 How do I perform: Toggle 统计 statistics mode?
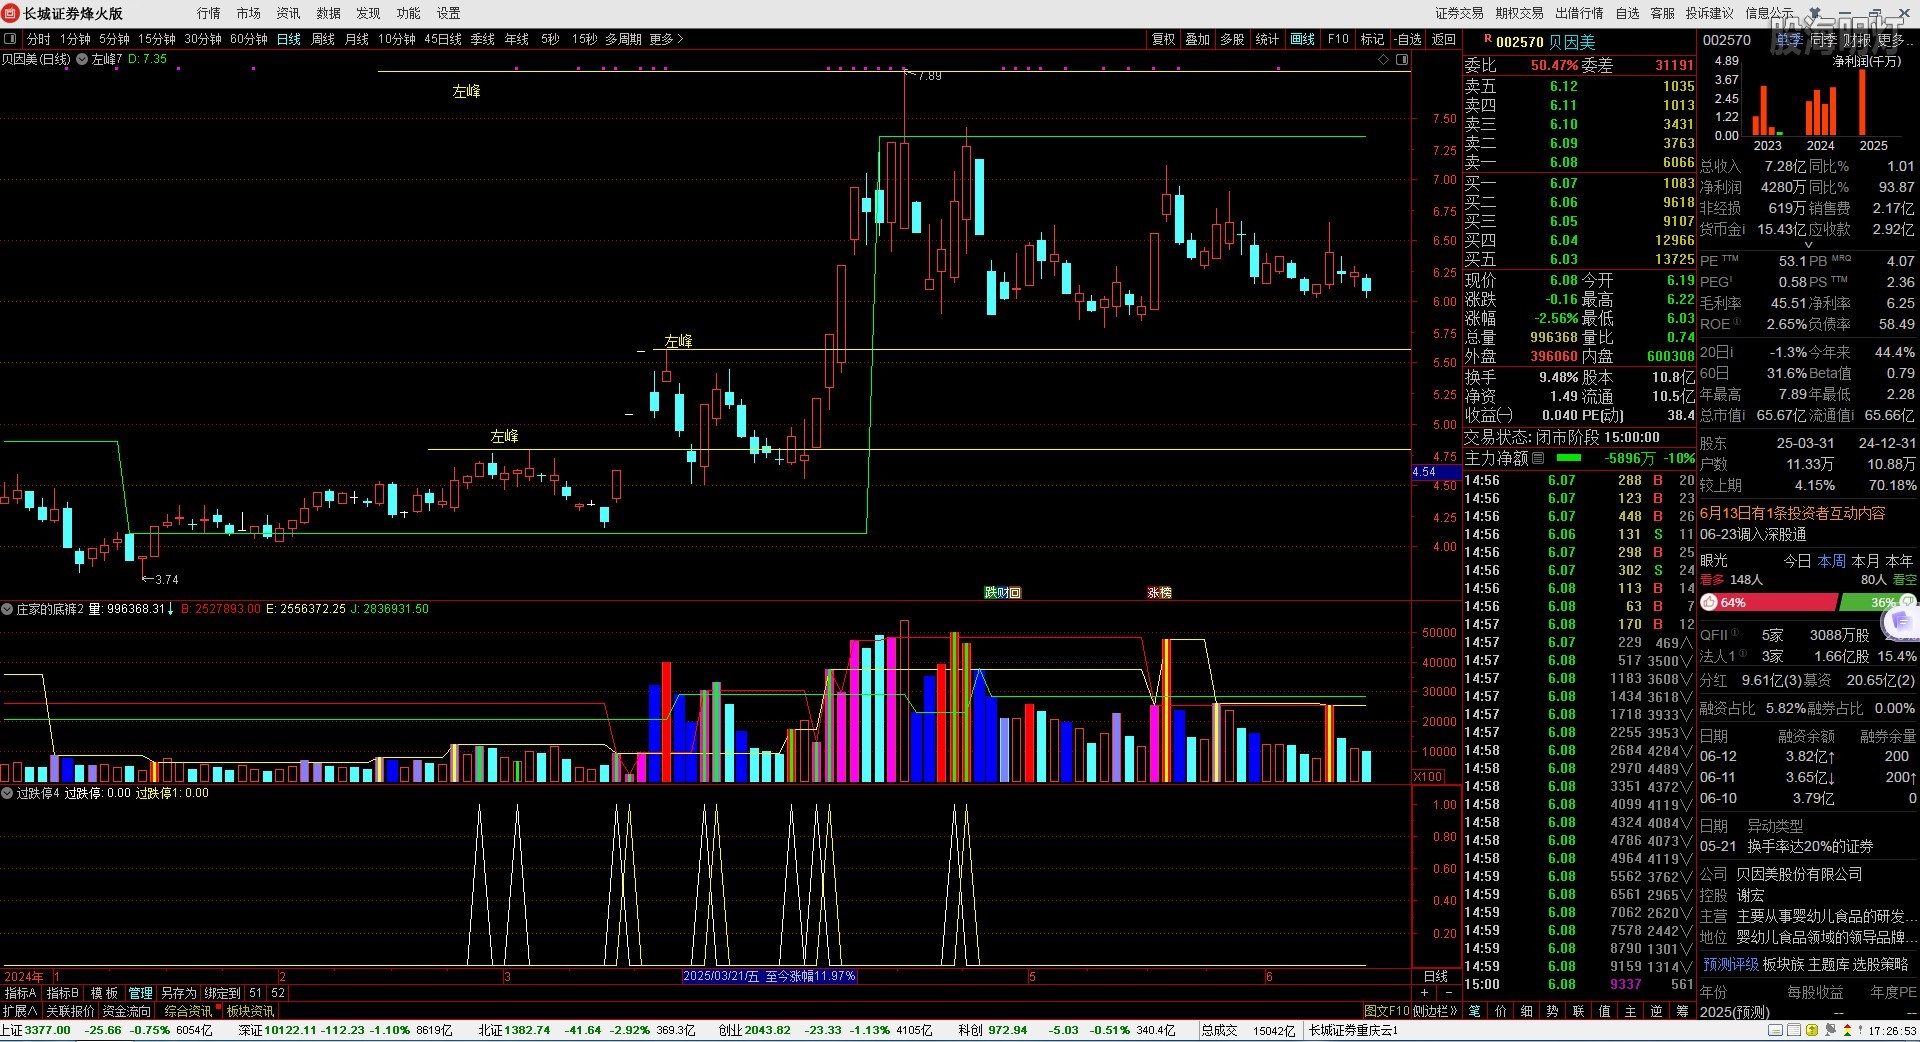click(1267, 39)
